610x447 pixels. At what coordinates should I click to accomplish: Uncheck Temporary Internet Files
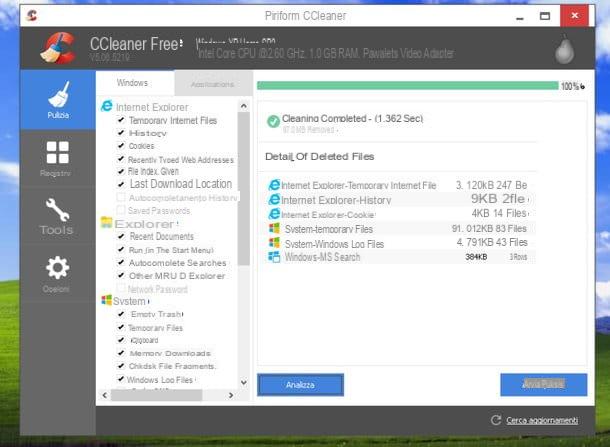coord(121,120)
